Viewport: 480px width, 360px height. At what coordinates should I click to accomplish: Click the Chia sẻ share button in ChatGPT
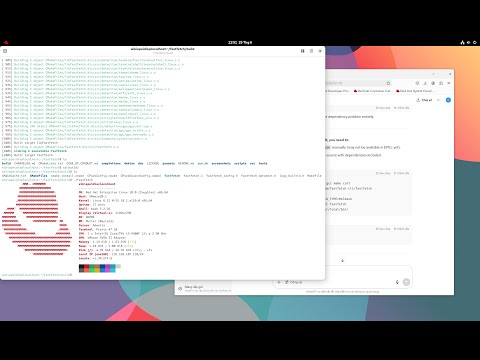tap(424, 100)
